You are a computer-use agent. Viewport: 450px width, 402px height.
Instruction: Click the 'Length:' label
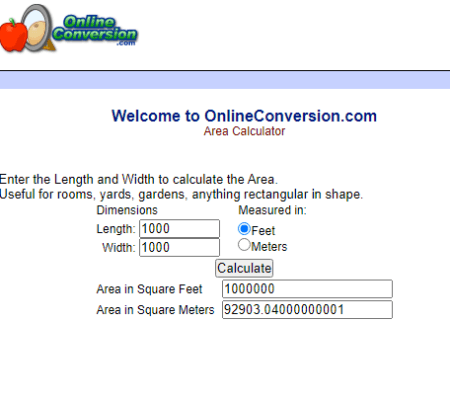(116, 229)
